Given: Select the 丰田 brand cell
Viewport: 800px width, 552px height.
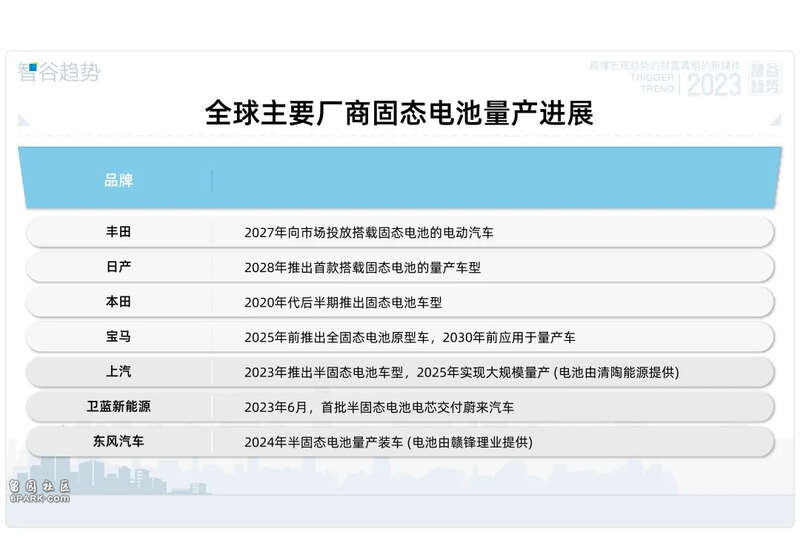Looking at the screenshot, I should pyautogui.click(x=118, y=232).
